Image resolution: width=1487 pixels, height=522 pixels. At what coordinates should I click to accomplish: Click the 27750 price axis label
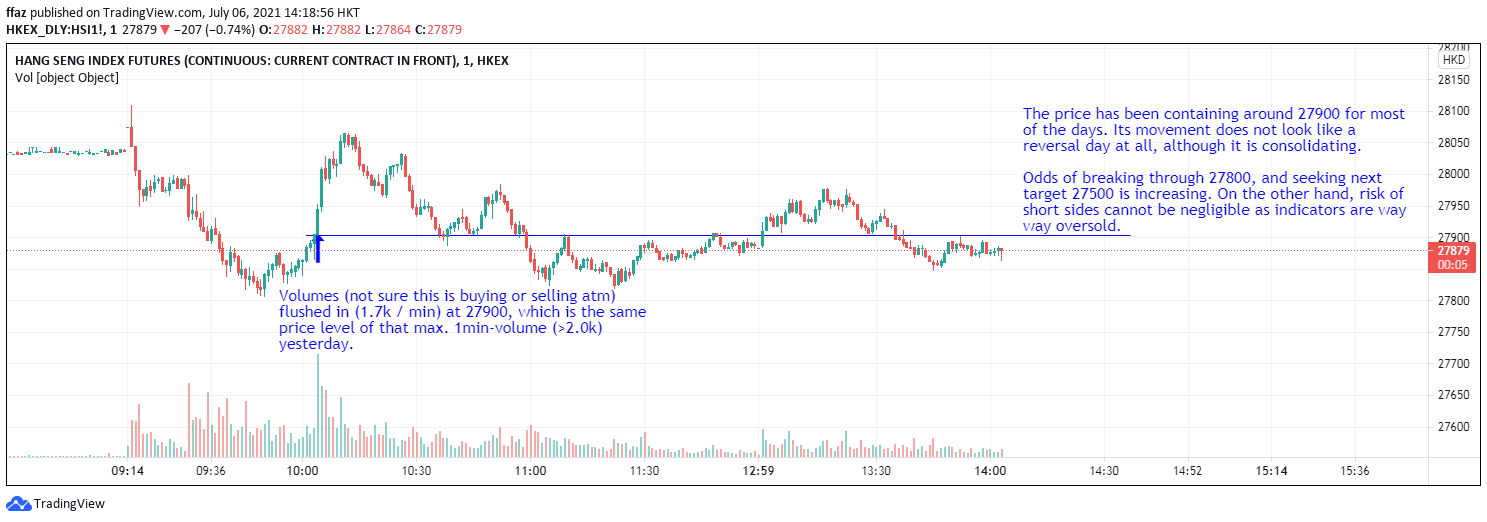click(x=1452, y=332)
